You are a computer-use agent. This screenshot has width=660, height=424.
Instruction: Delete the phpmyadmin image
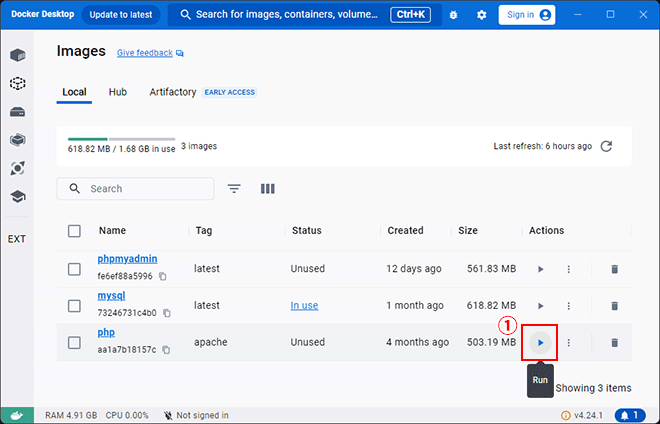(x=615, y=269)
